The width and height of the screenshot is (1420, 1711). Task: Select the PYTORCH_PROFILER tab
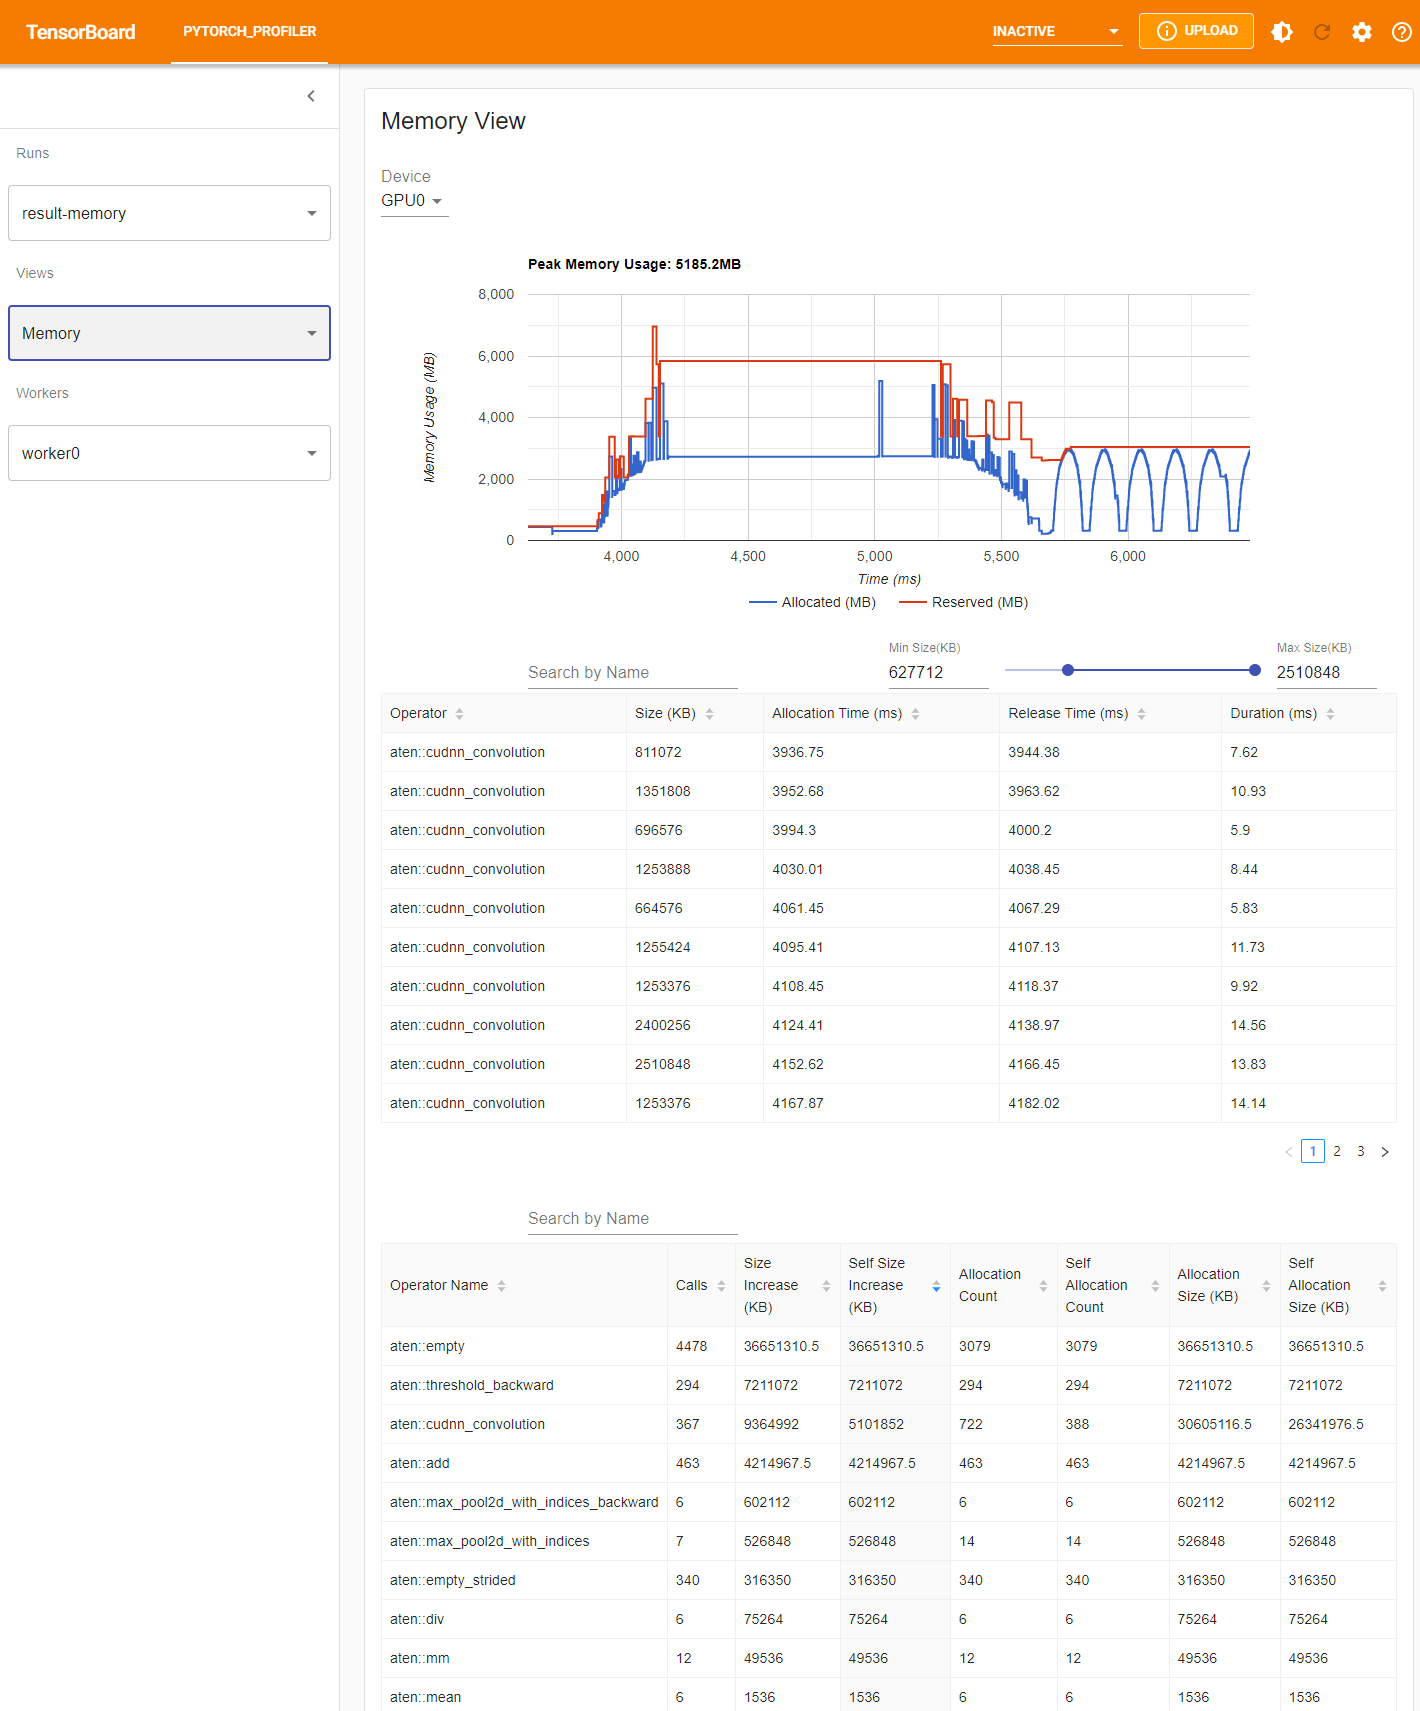pyautogui.click(x=249, y=32)
